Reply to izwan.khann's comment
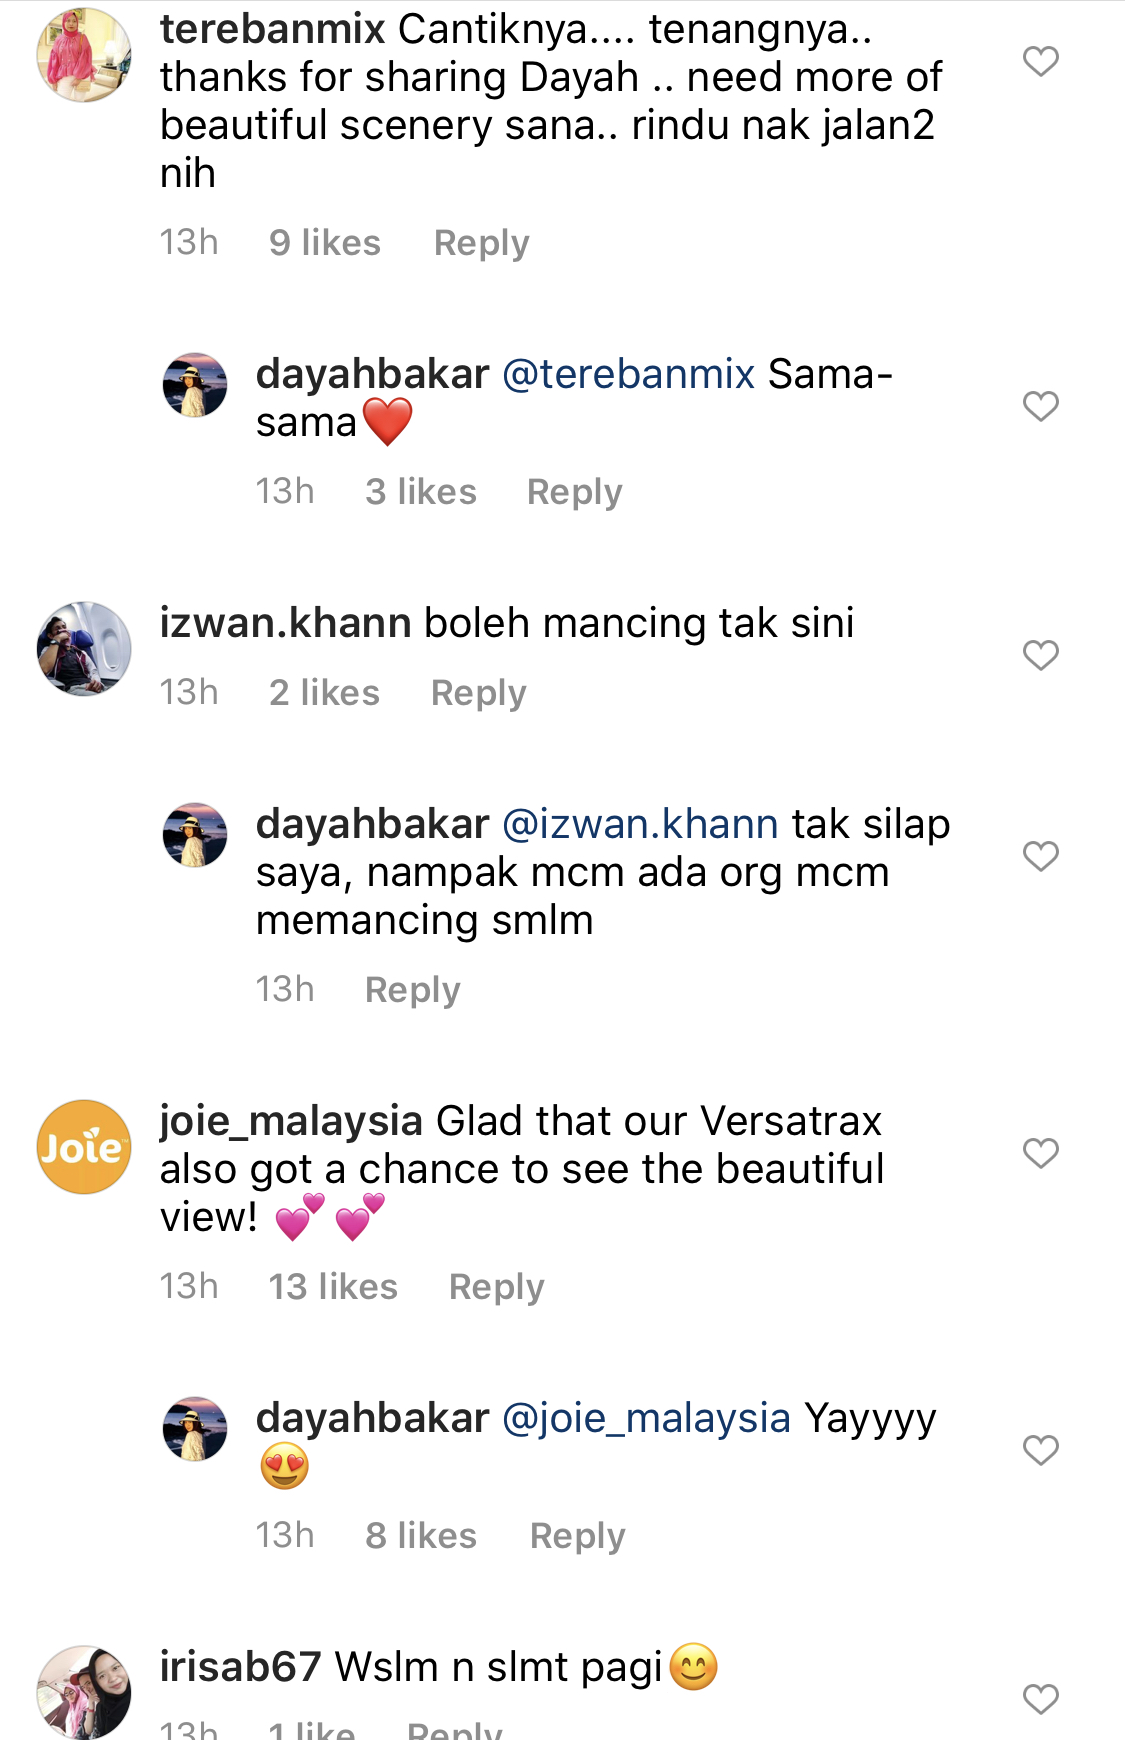The width and height of the screenshot is (1125, 1740). (x=478, y=693)
